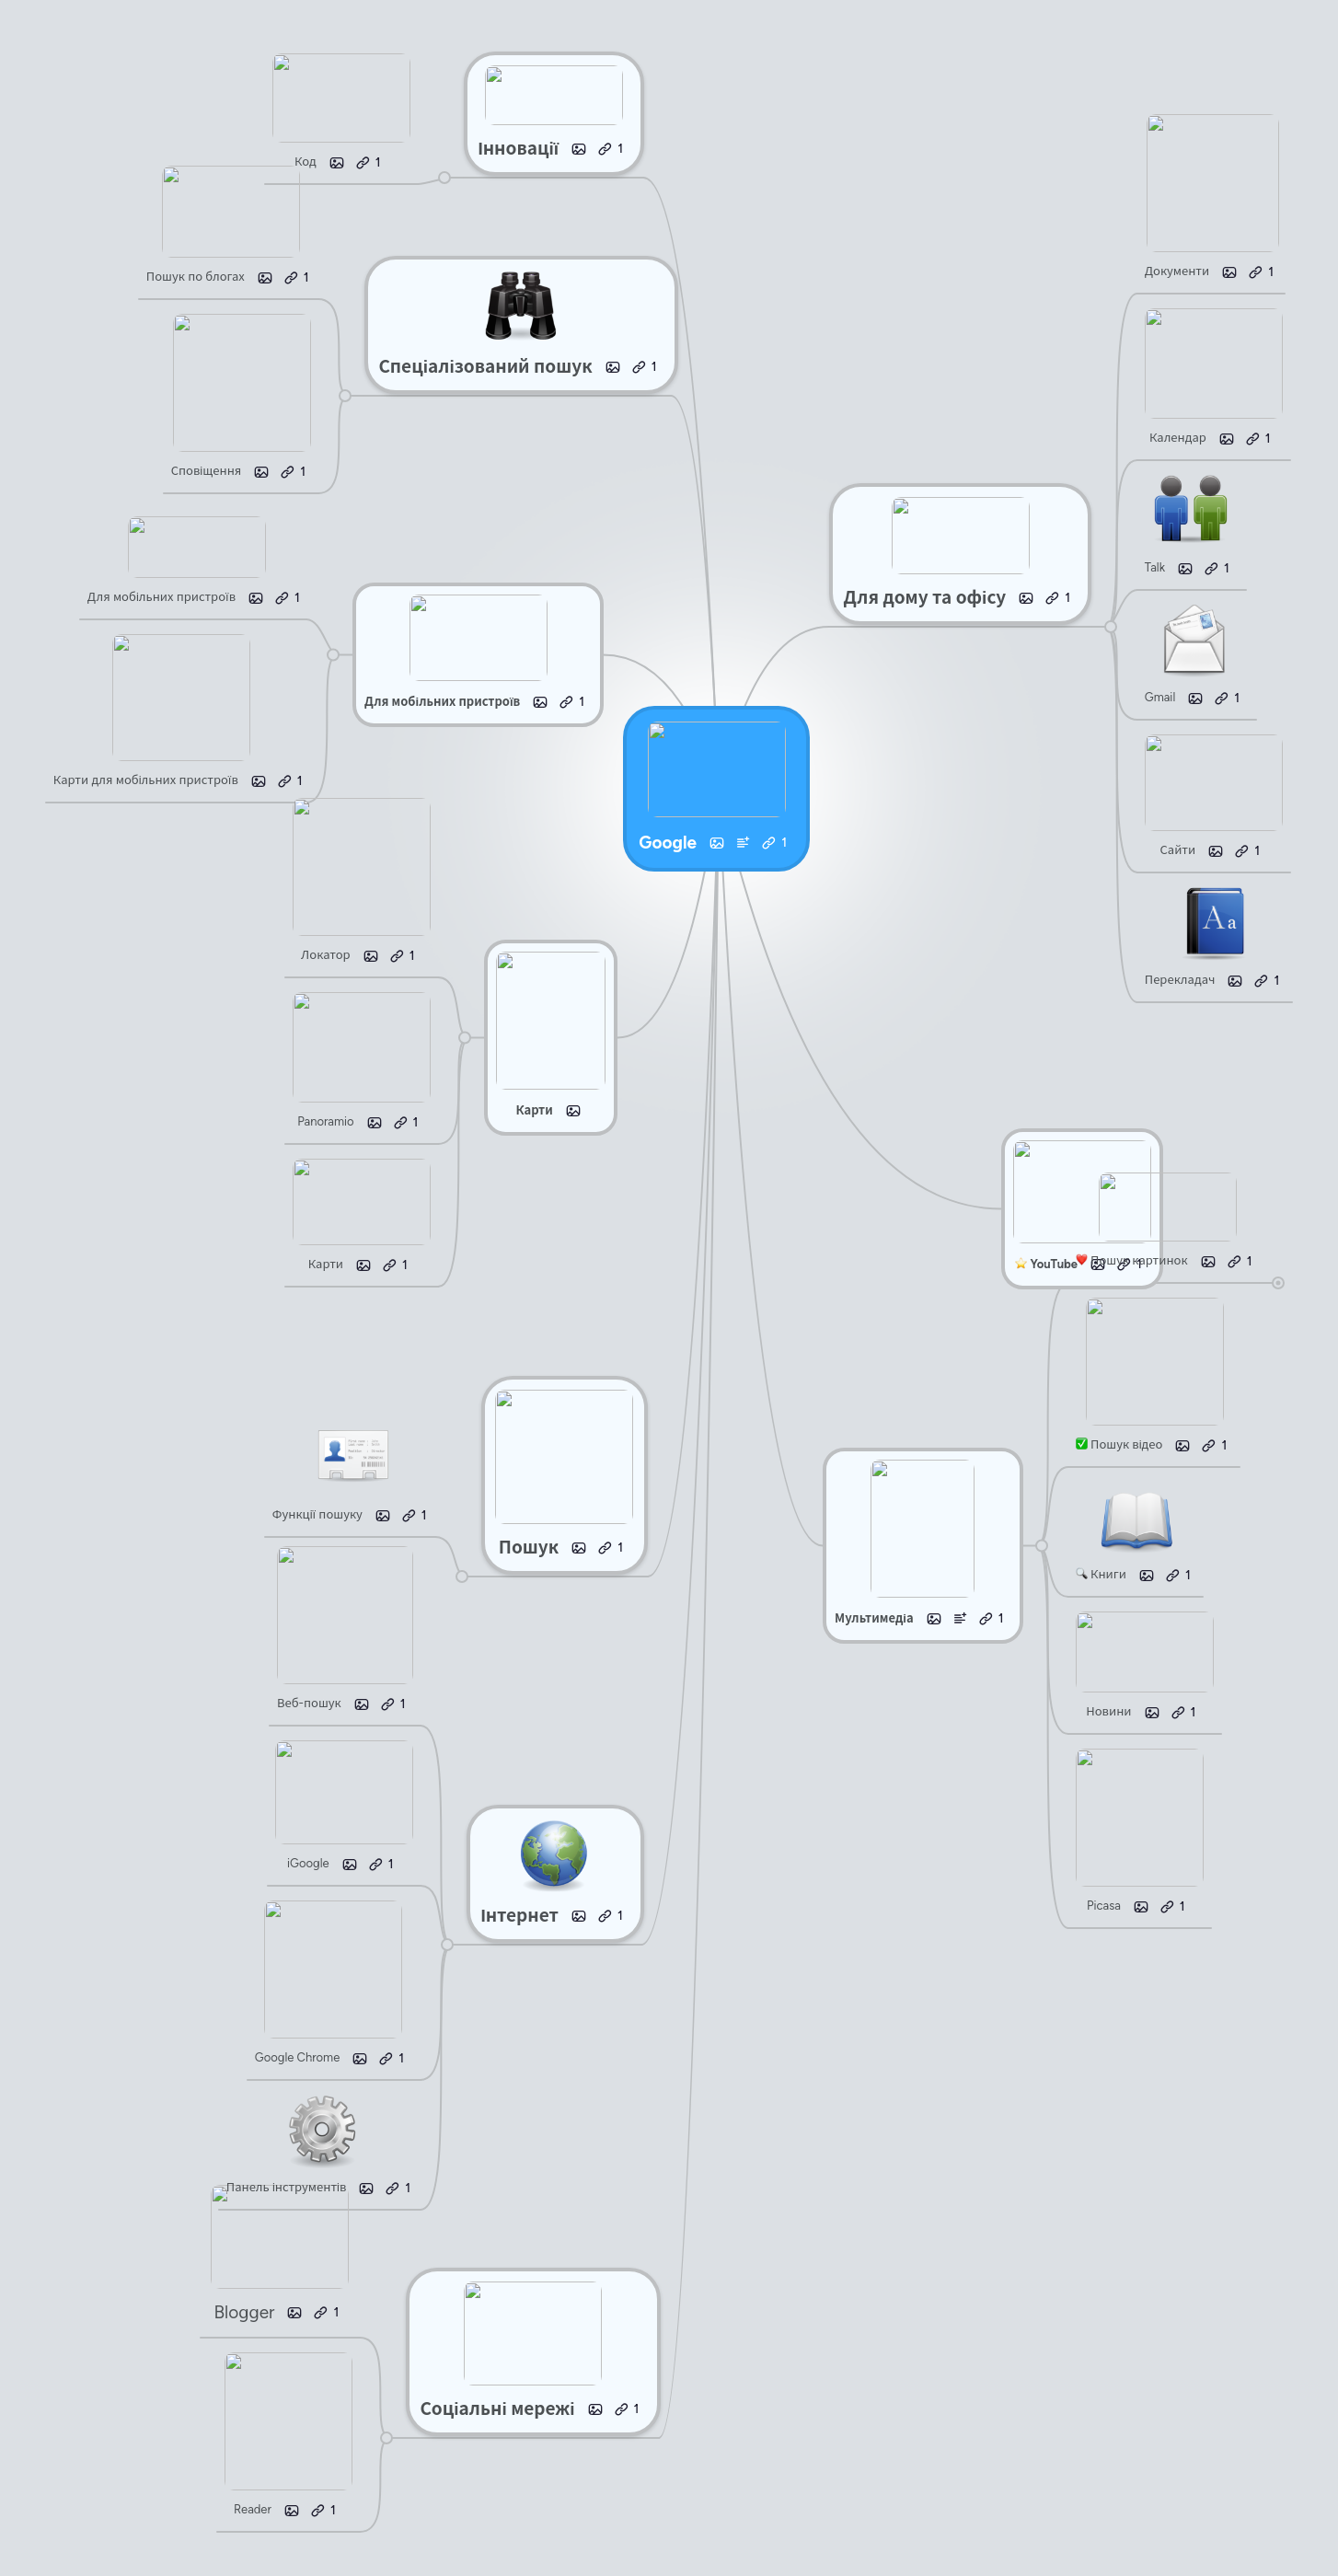The image size is (1338, 2576).
Task: Open the link icon beside Код
Action: [363, 162]
